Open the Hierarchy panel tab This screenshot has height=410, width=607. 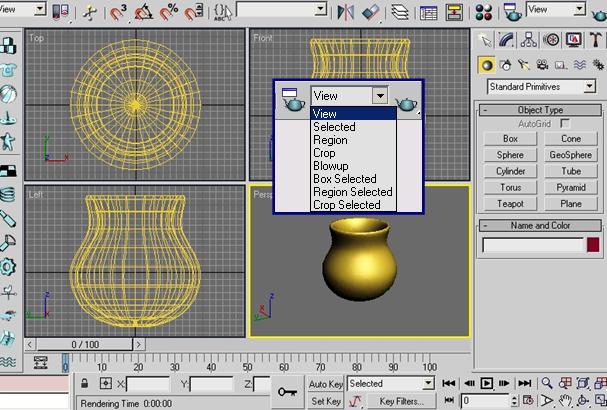coord(529,39)
